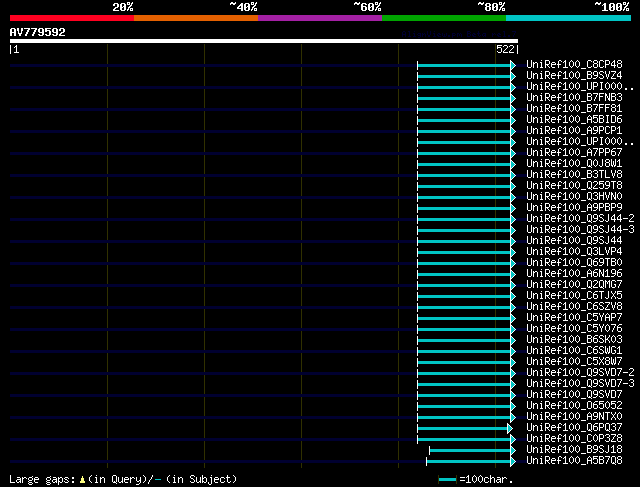
Task: Click the cyan alignment bar for B9SJ18
Action: pyautogui.click(x=470, y=451)
